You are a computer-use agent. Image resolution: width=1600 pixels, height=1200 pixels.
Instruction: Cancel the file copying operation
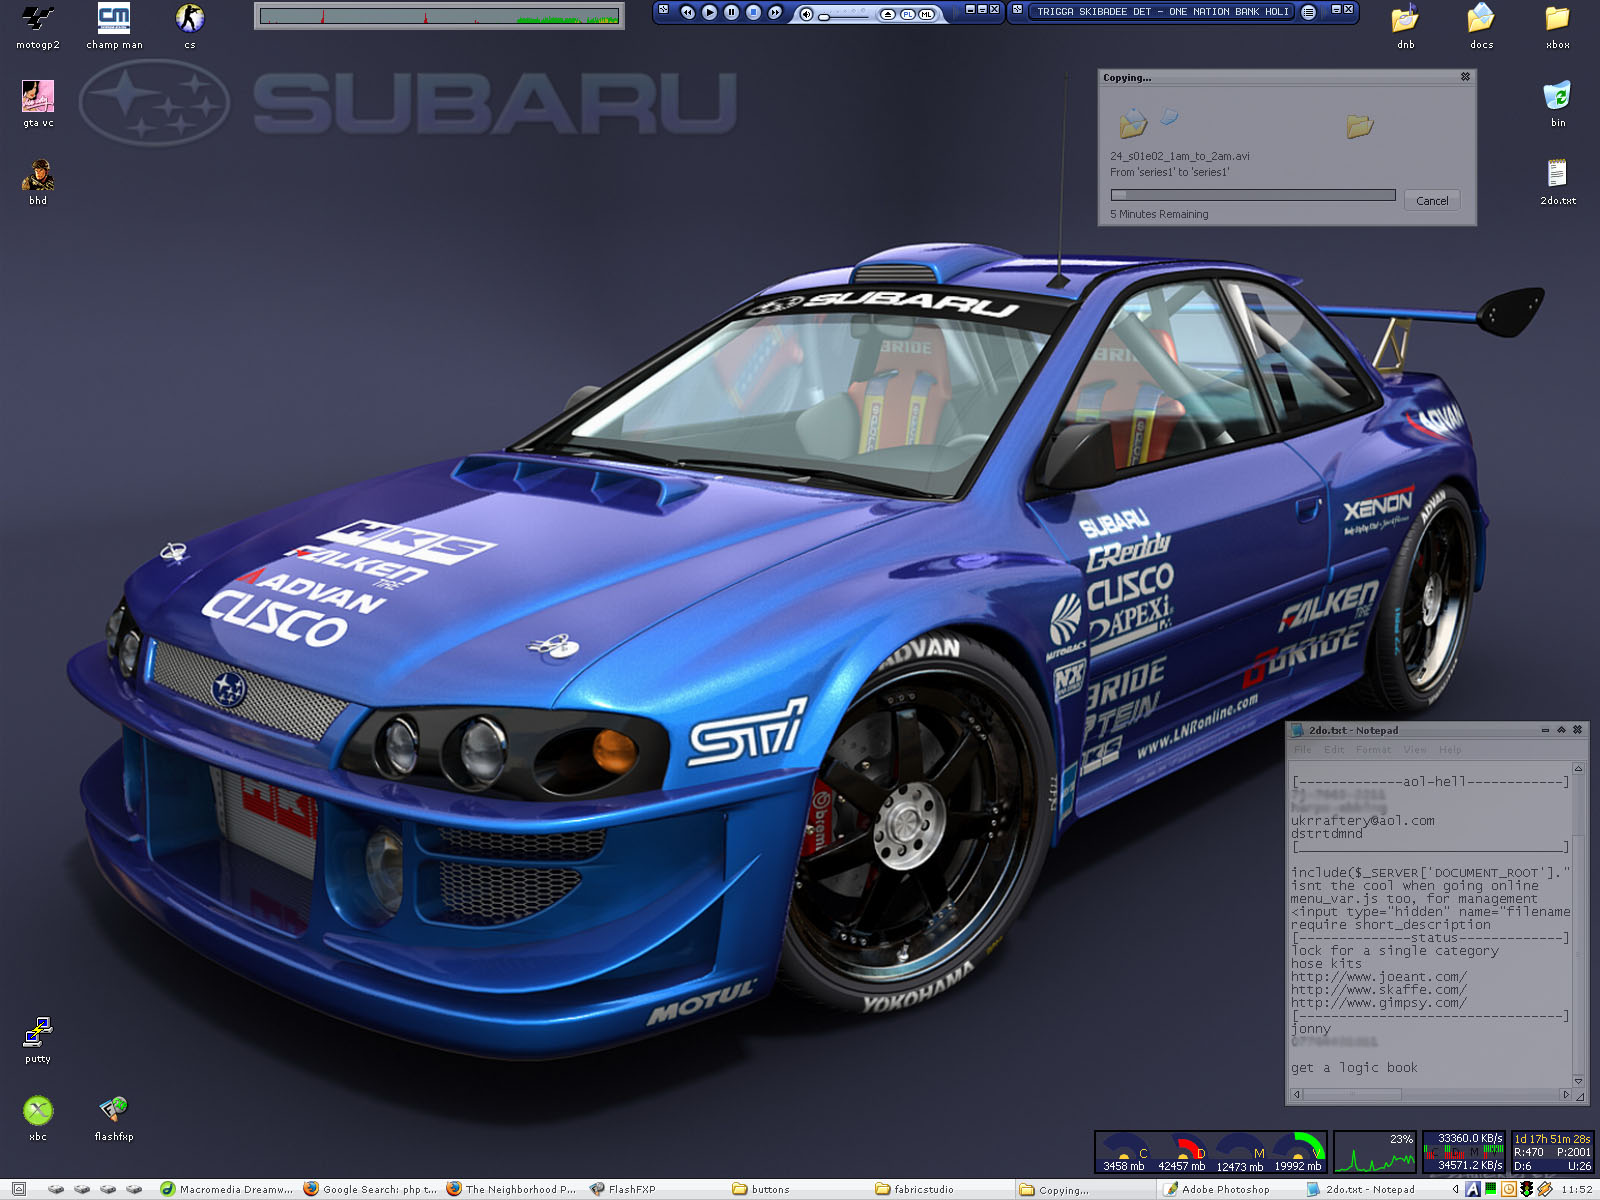pos(1431,201)
